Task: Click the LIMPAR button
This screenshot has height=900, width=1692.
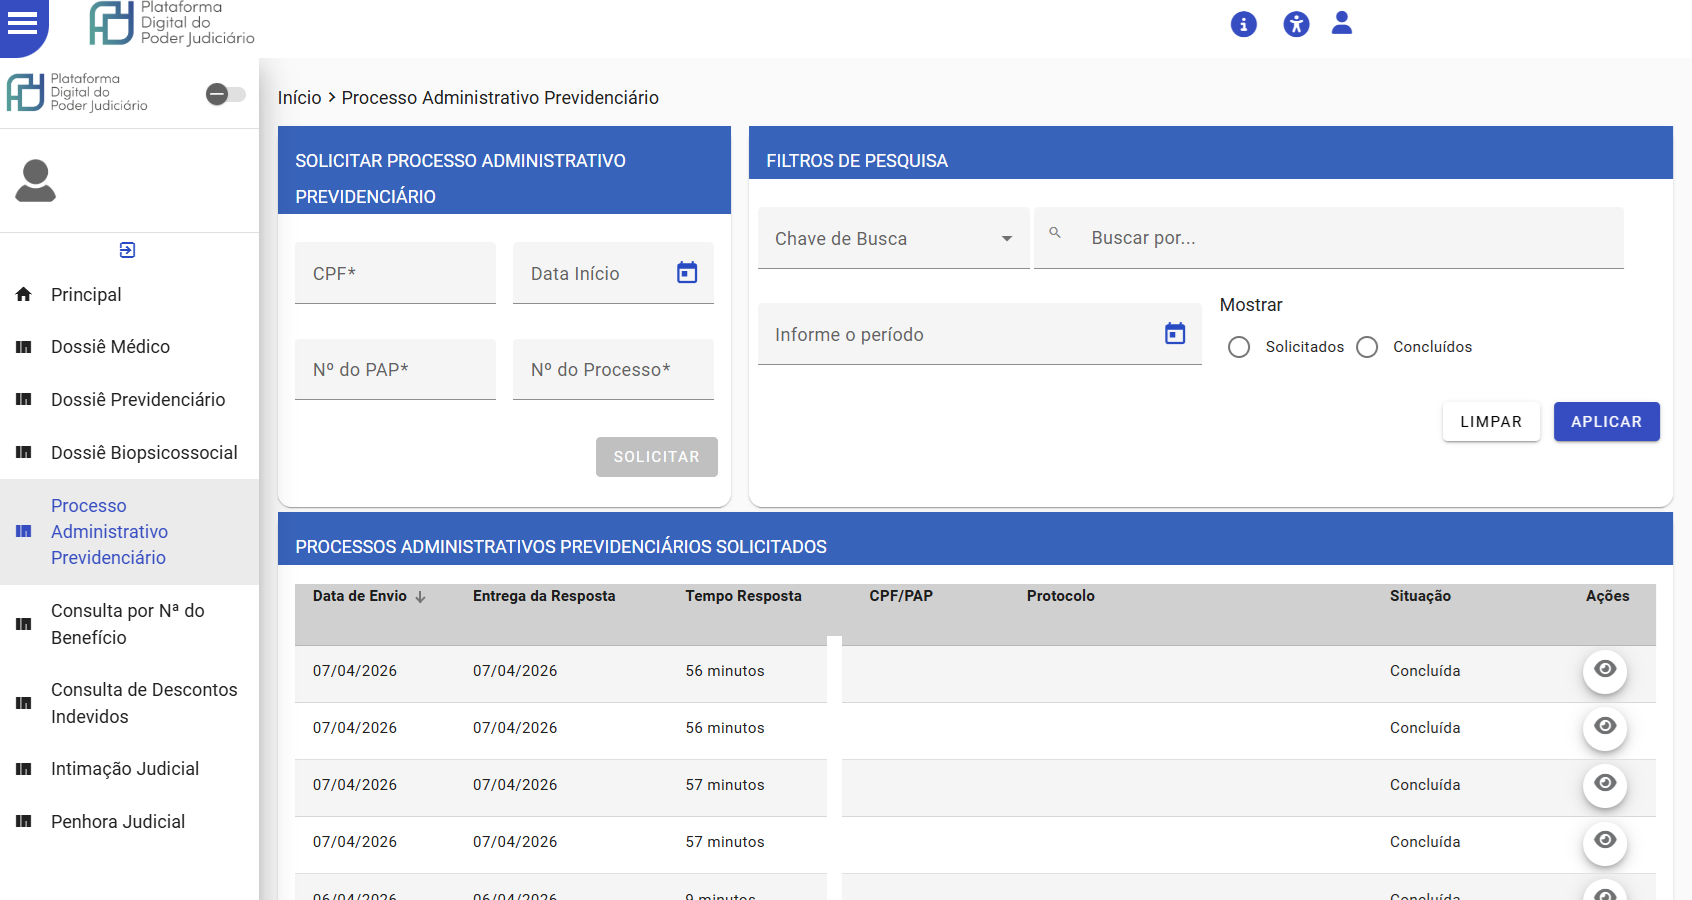Action: coord(1491,422)
